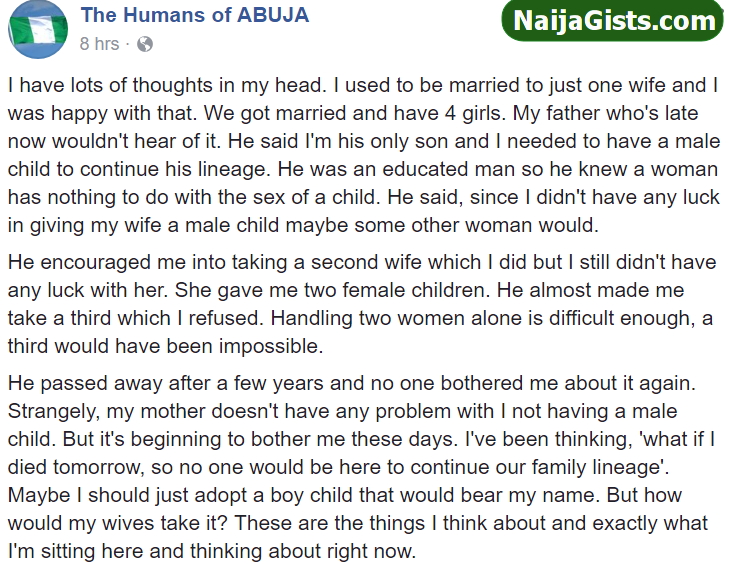
Task: Click the phrase 'second wife' in the post
Action: point(391,262)
